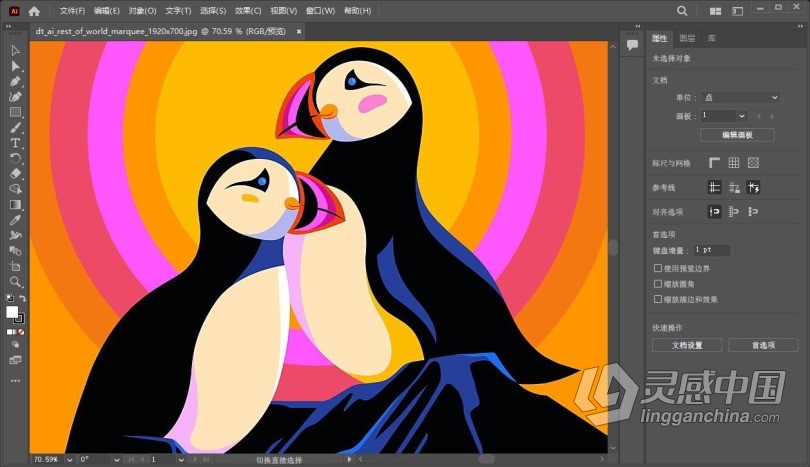Select the Gradient tool
Screen dimensions: 810x467
(x=15, y=205)
